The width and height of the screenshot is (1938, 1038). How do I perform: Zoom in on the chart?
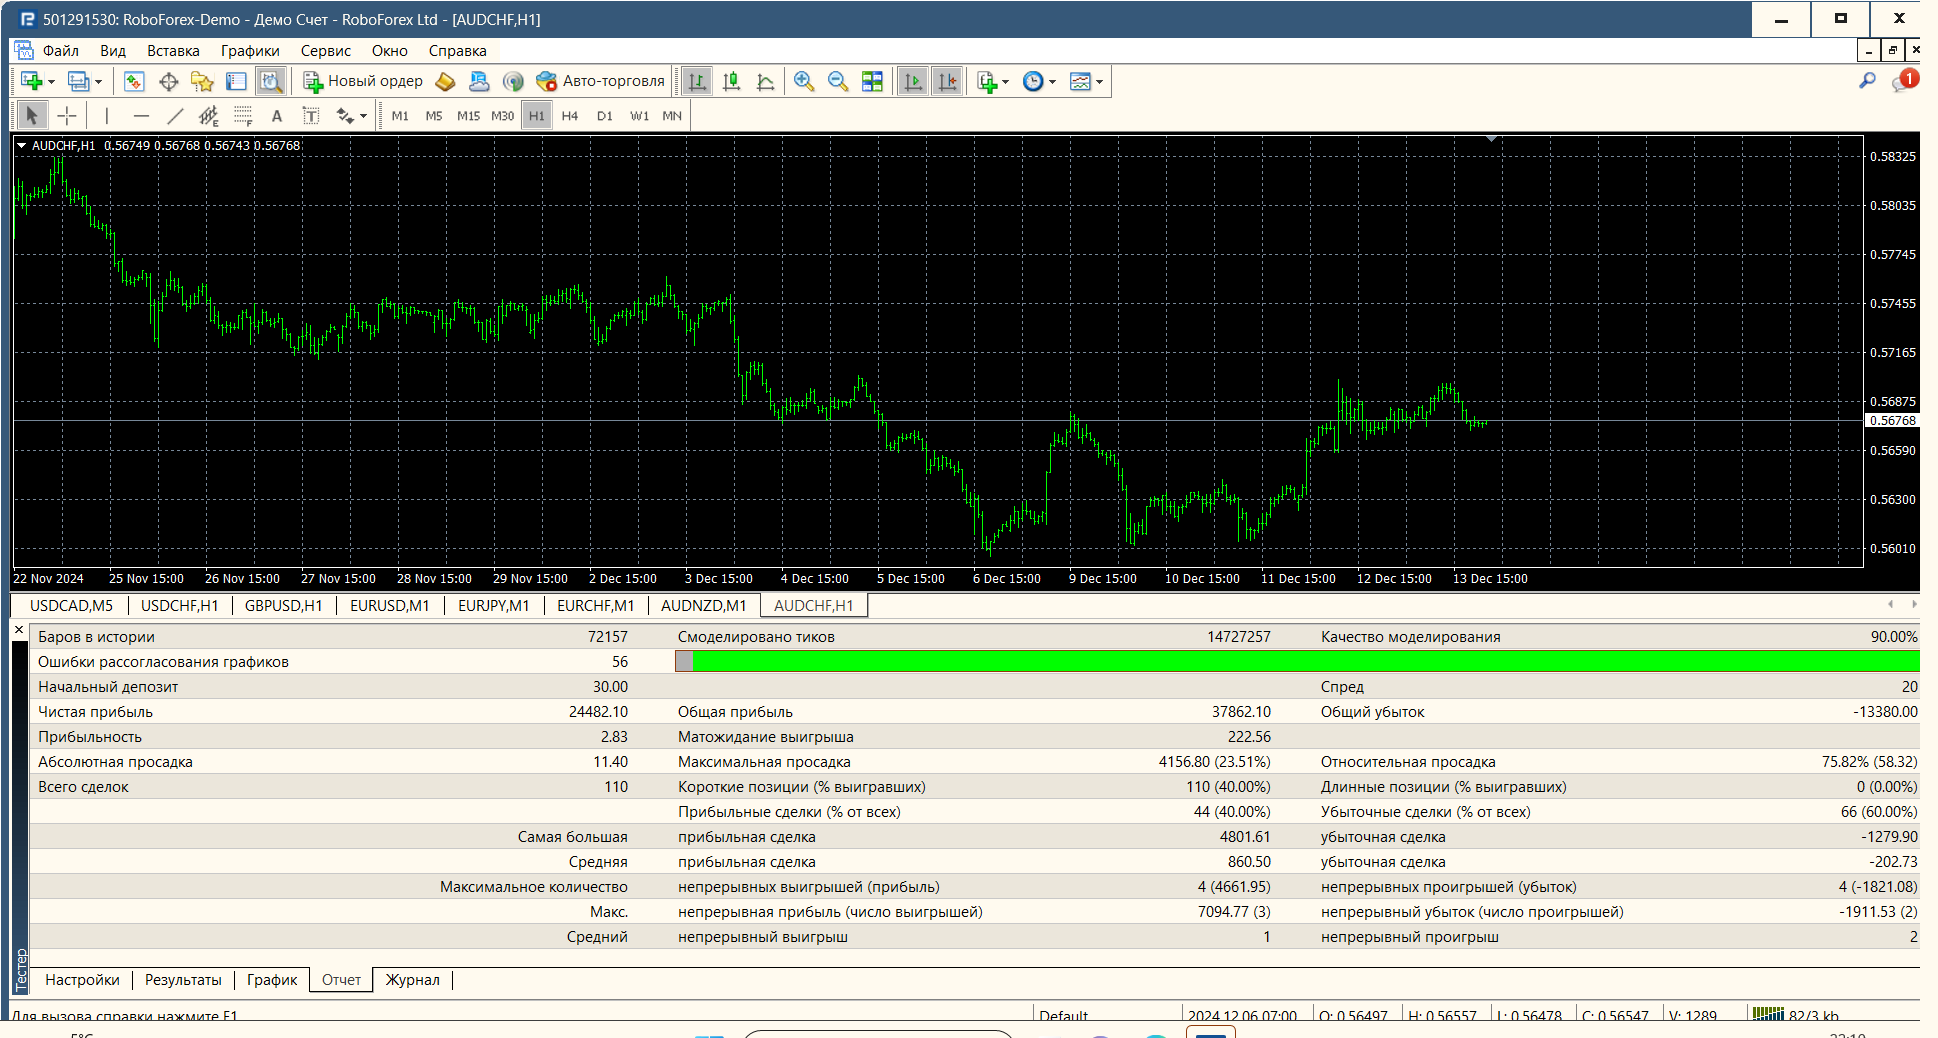(804, 81)
